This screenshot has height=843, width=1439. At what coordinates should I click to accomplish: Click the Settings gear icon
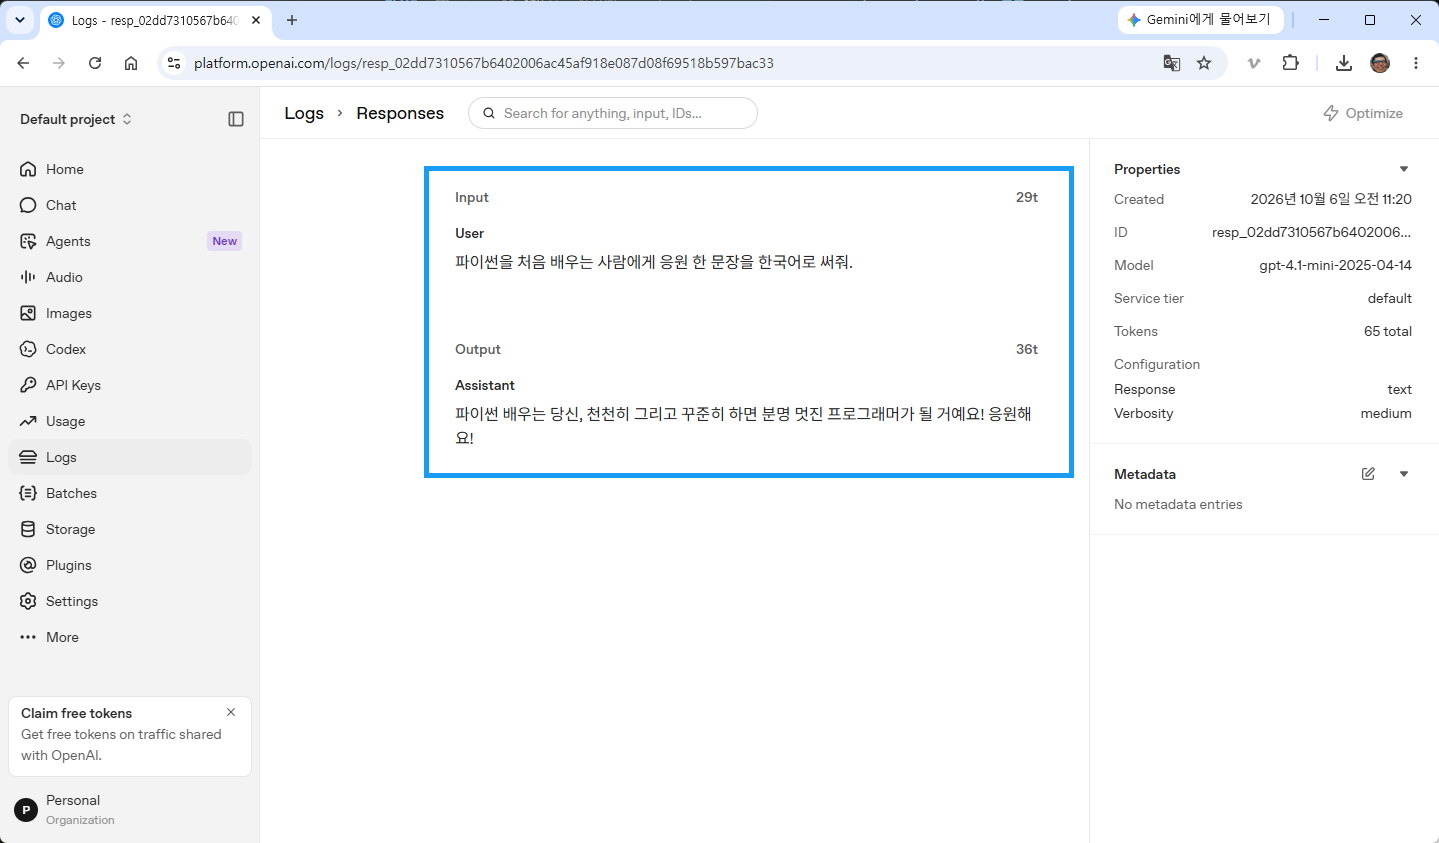point(28,601)
